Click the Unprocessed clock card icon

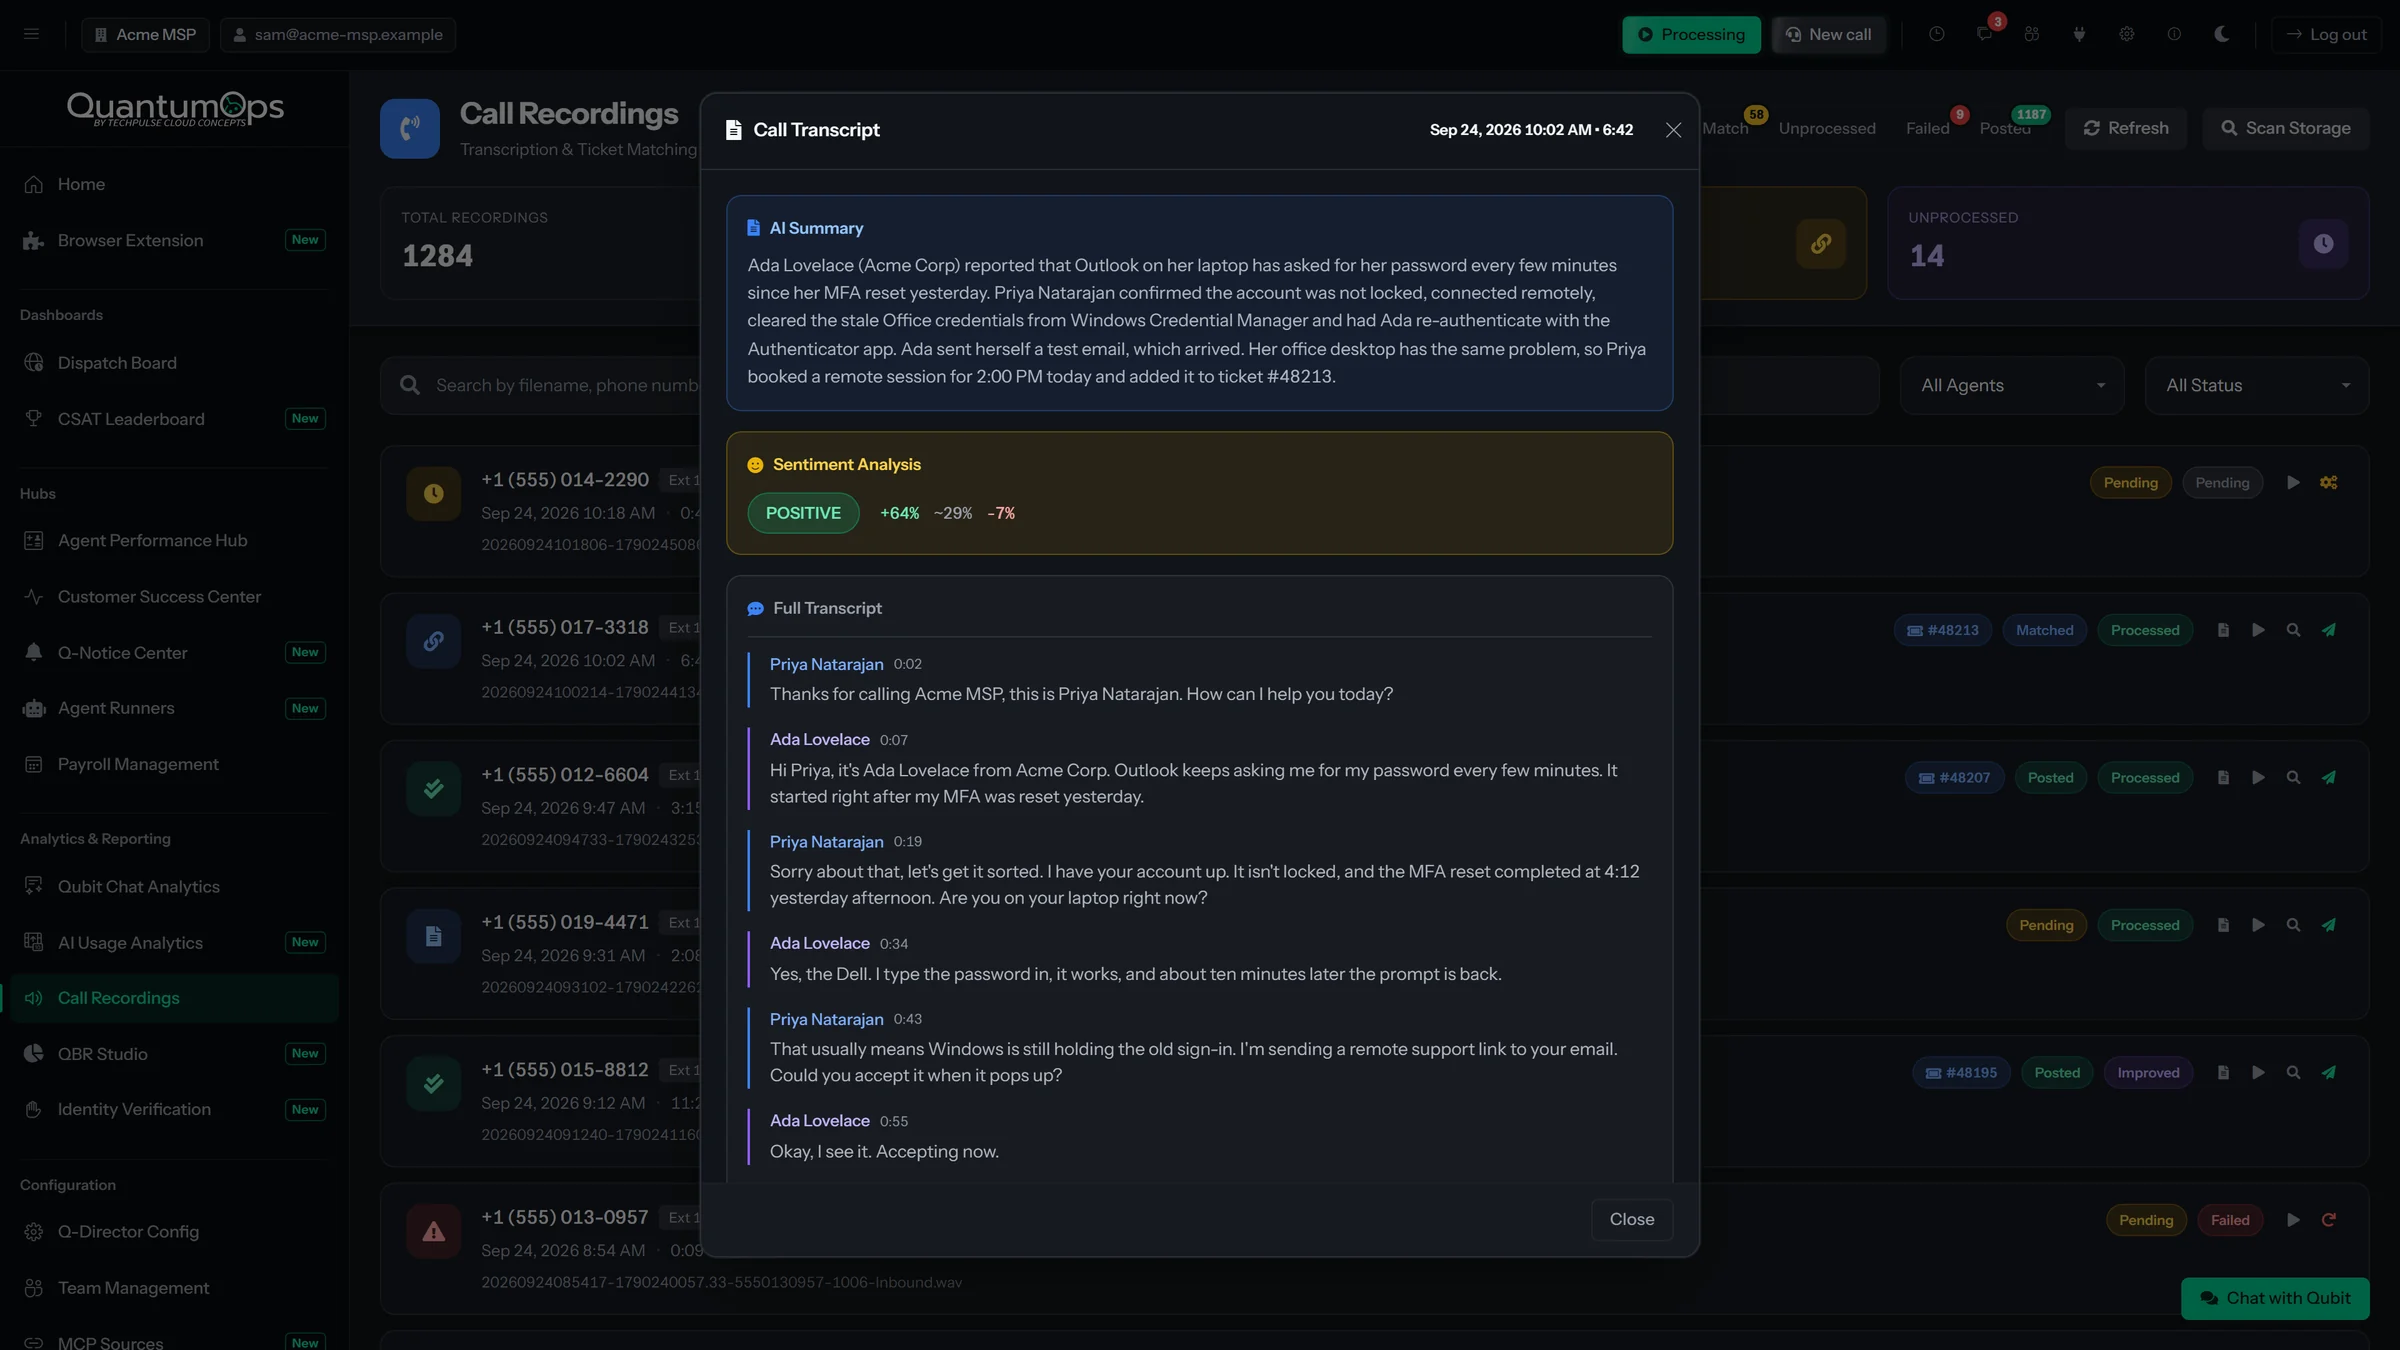coord(2323,243)
